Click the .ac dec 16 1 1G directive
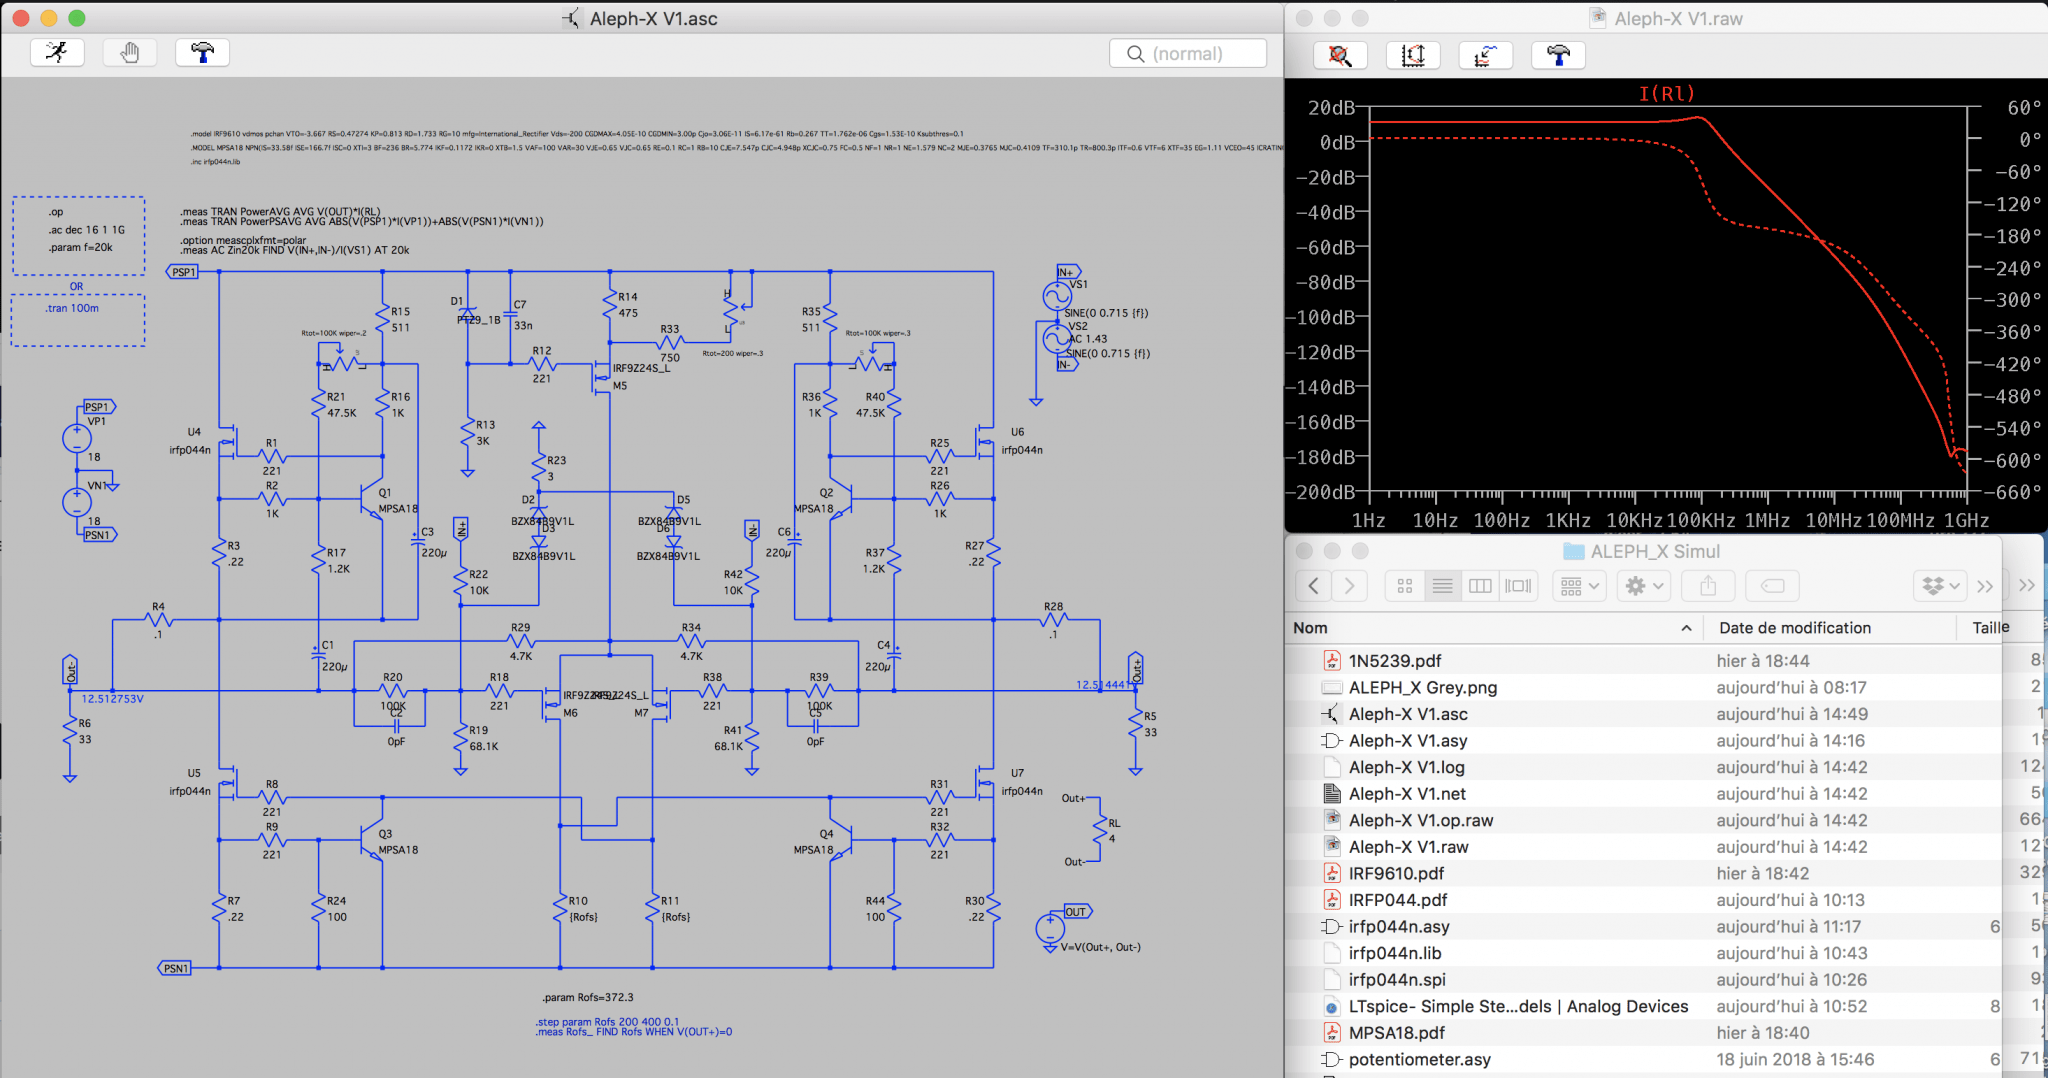2048x1078 pixels. [x=87, y=230]
